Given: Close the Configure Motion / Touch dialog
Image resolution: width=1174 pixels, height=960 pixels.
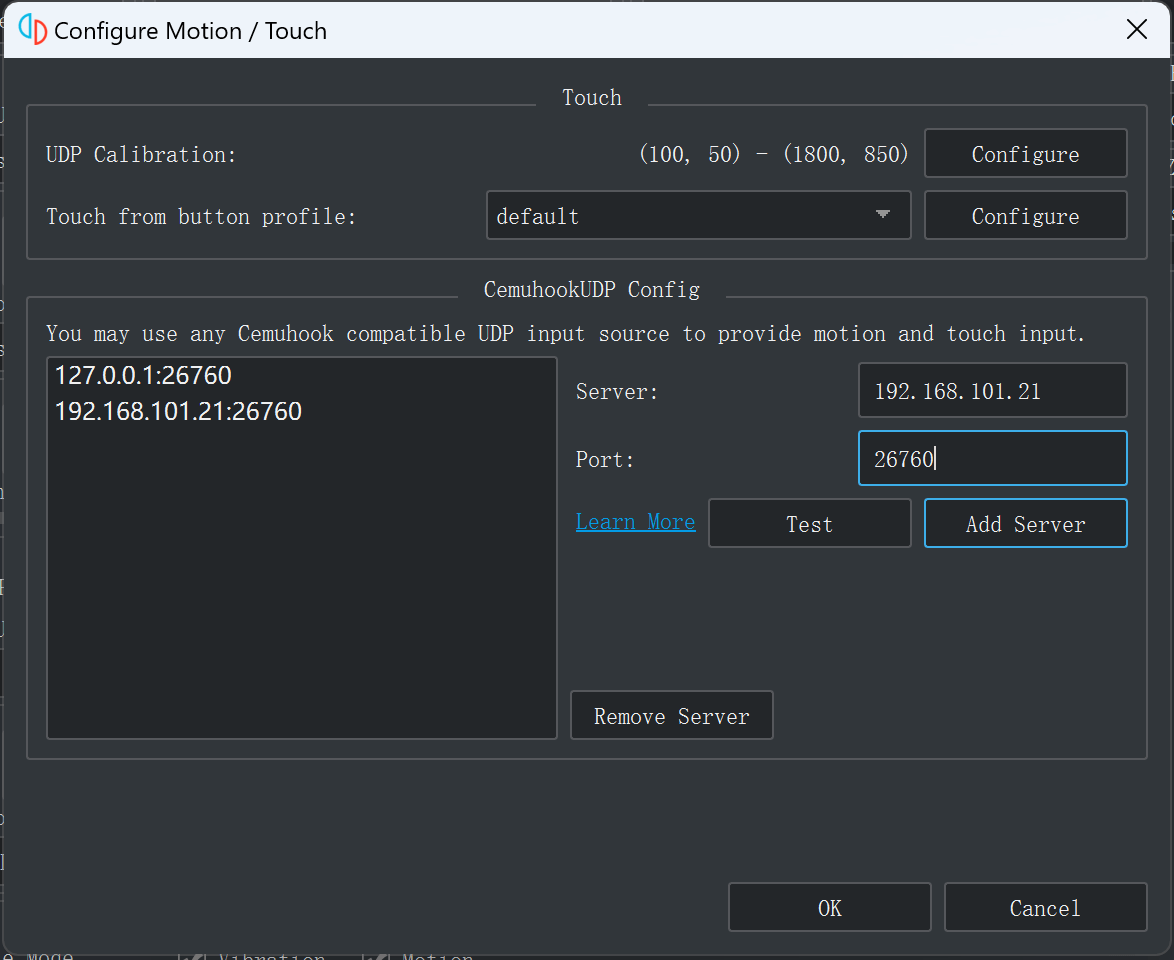Looking at the screenshot, I should click(1136, 30).
